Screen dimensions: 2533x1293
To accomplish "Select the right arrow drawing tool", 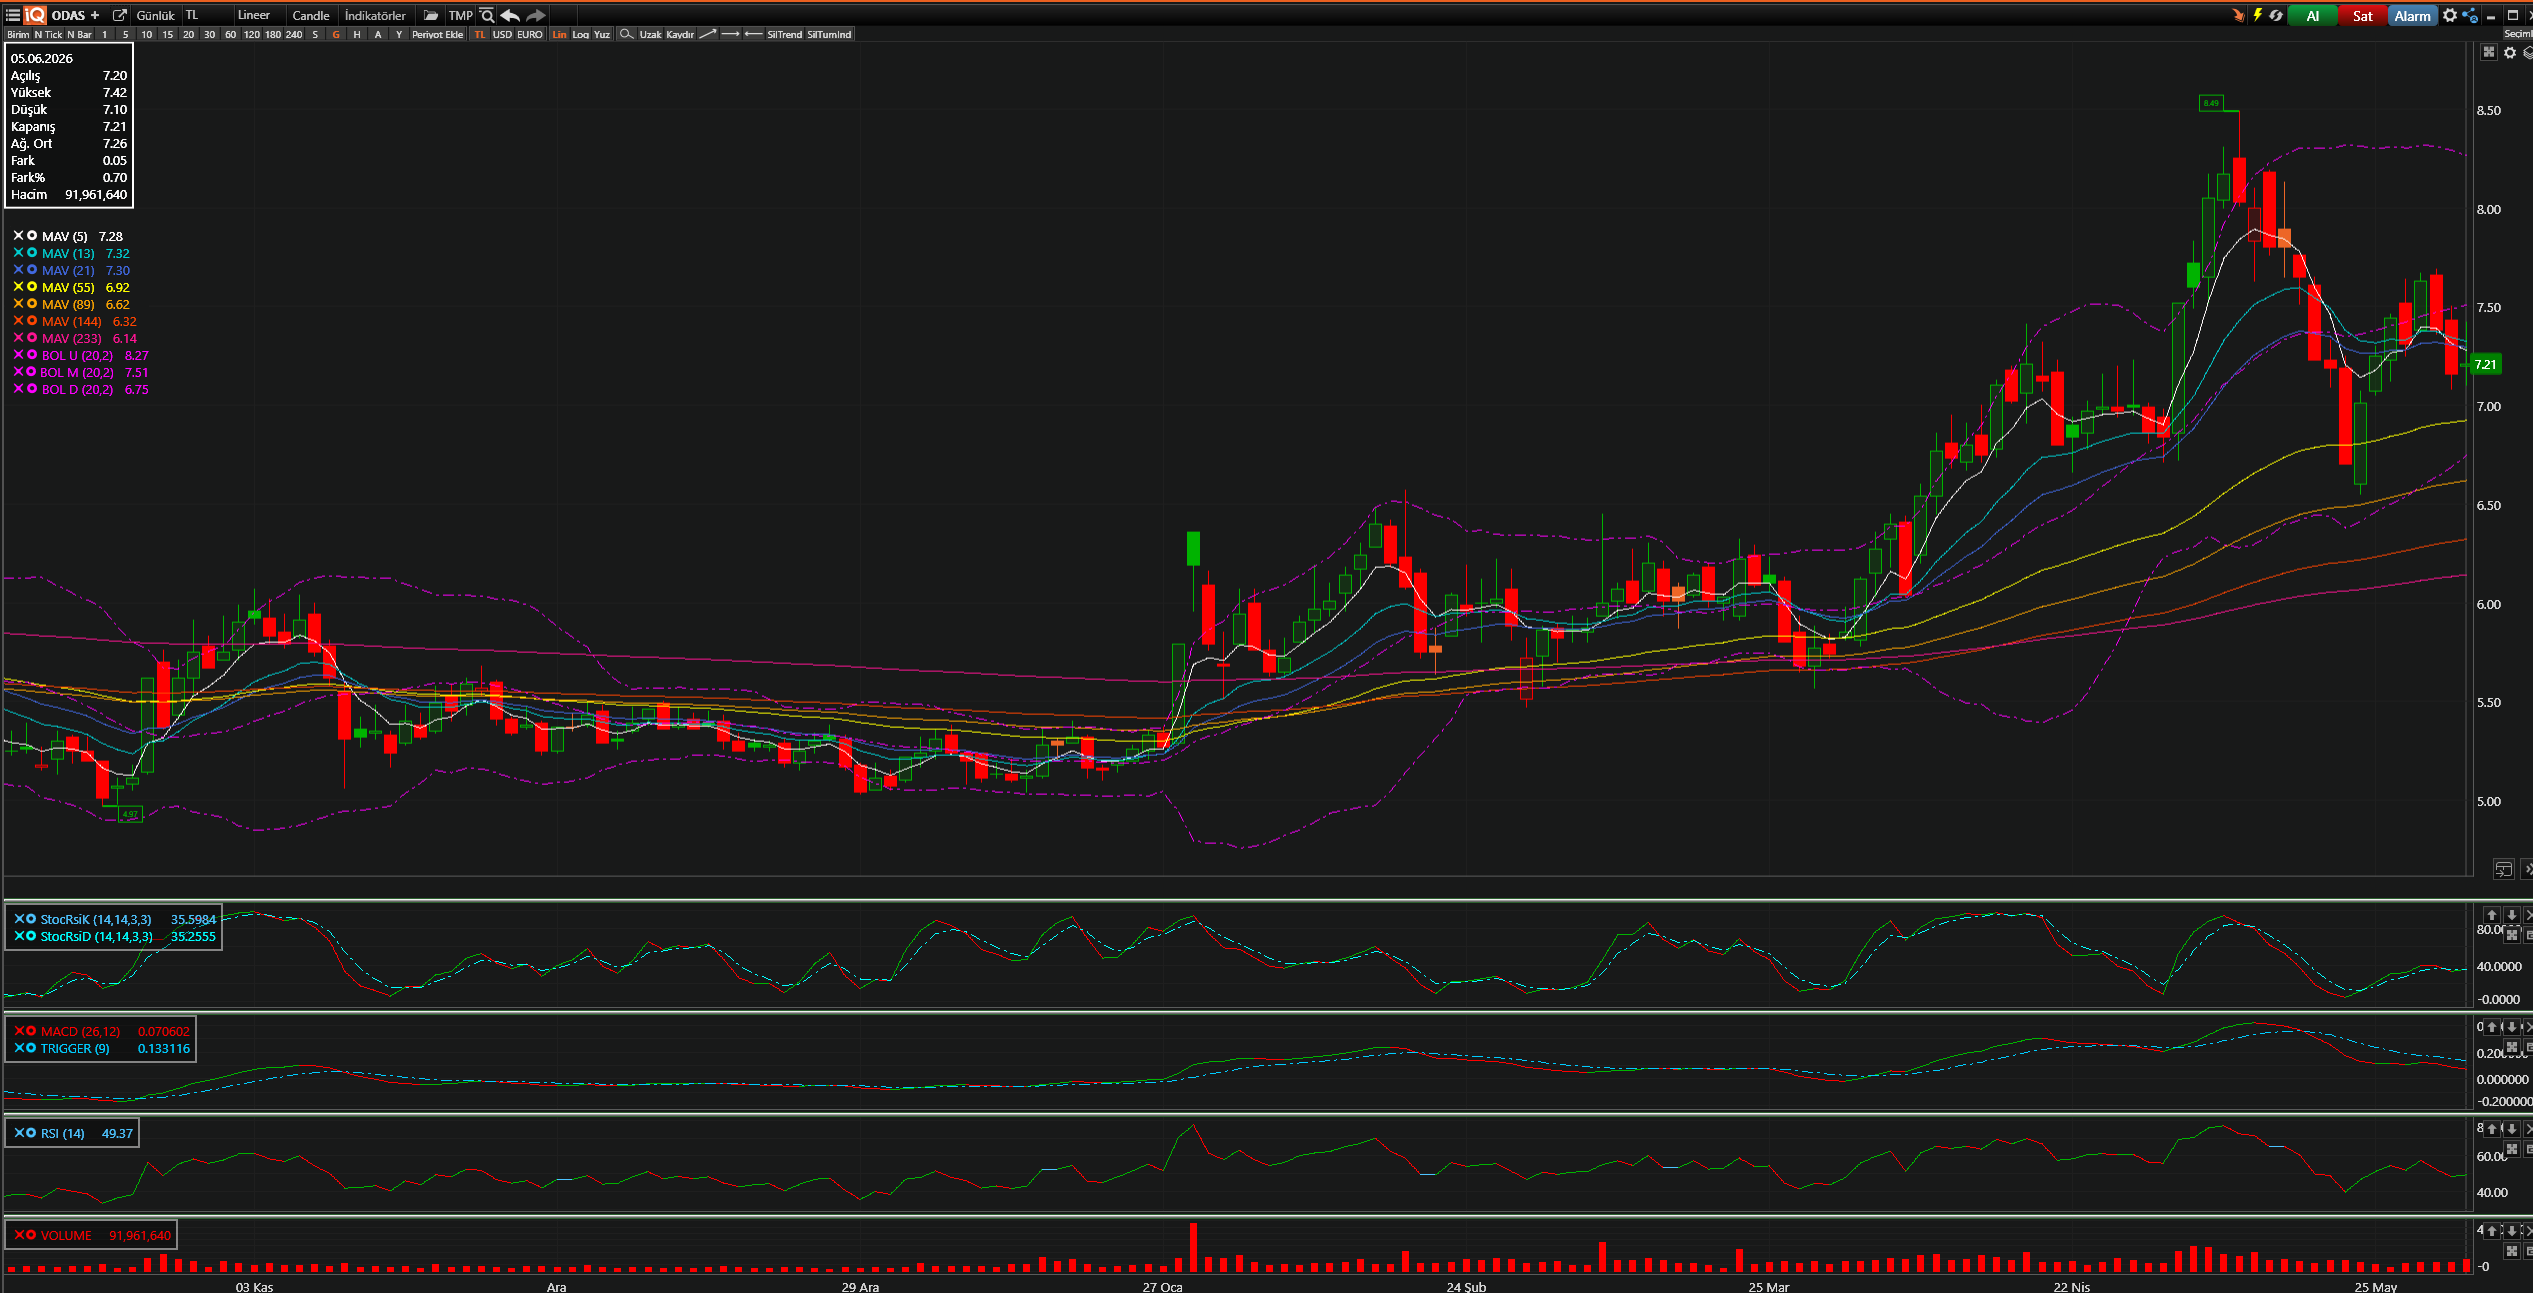I will 730,34.
